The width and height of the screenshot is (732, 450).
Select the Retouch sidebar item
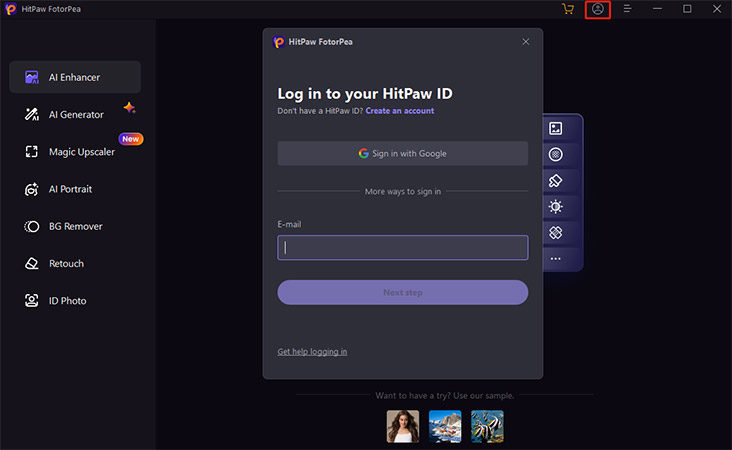tap(75, 264)
